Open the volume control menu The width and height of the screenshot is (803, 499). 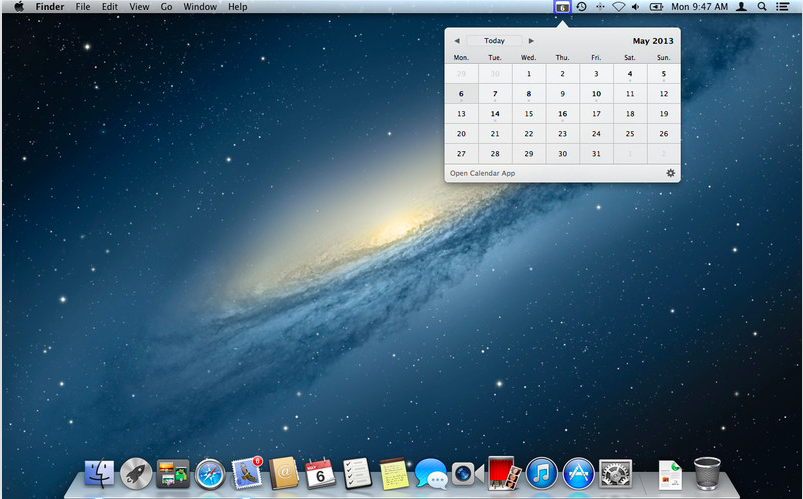point(636,7)
